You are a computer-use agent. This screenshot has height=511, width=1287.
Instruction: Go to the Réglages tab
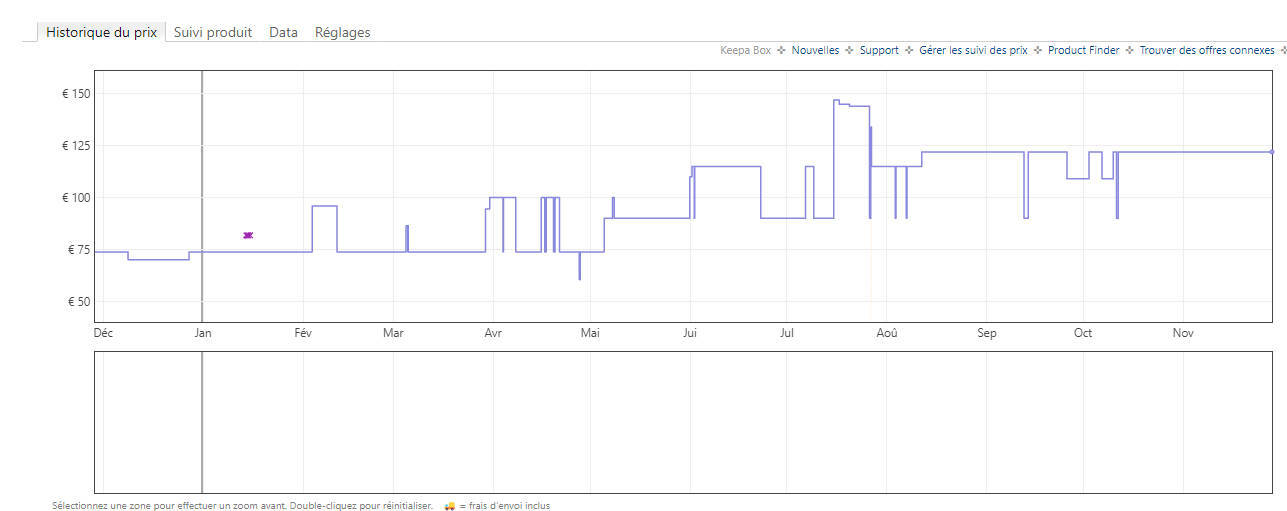click(343, 32)
